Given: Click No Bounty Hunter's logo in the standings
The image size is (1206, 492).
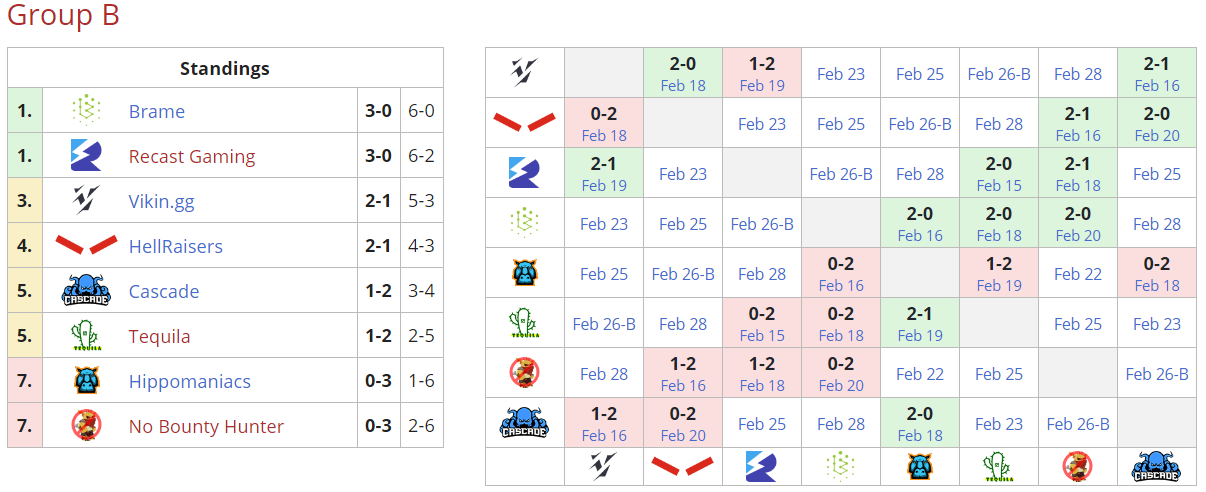Looking at the screenshot, I should (x=87, y=426).
